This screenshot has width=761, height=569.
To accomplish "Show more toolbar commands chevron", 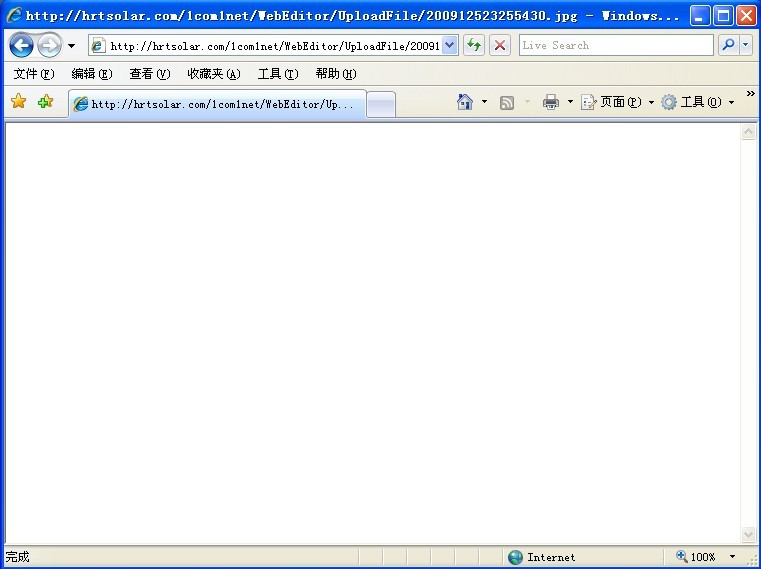I will coord(751,94).
